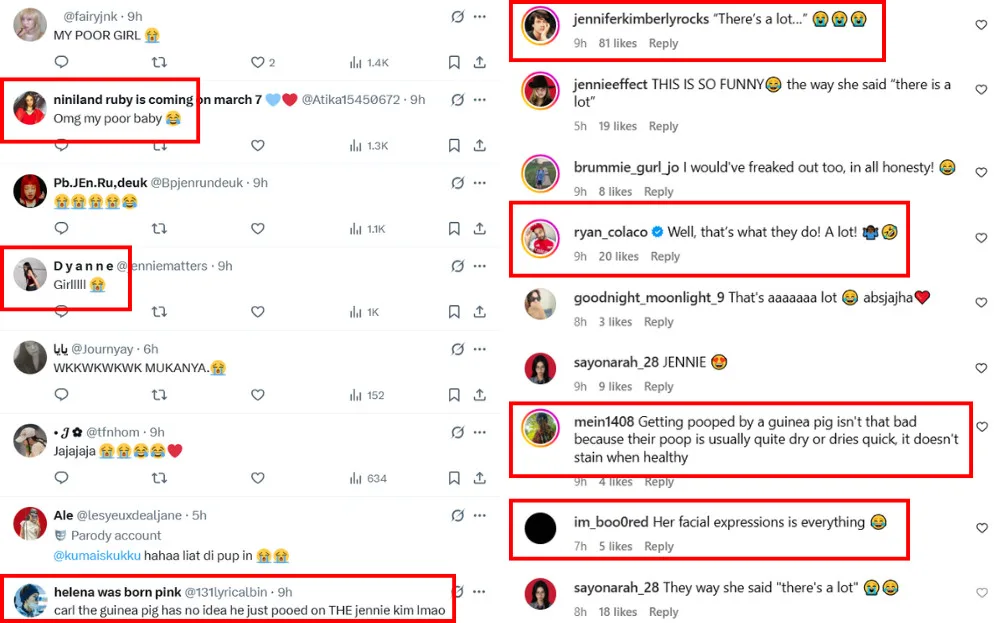Reply to jenniferkimberlyrocks' comment
1000x623 pixels.
coord(663,44)
